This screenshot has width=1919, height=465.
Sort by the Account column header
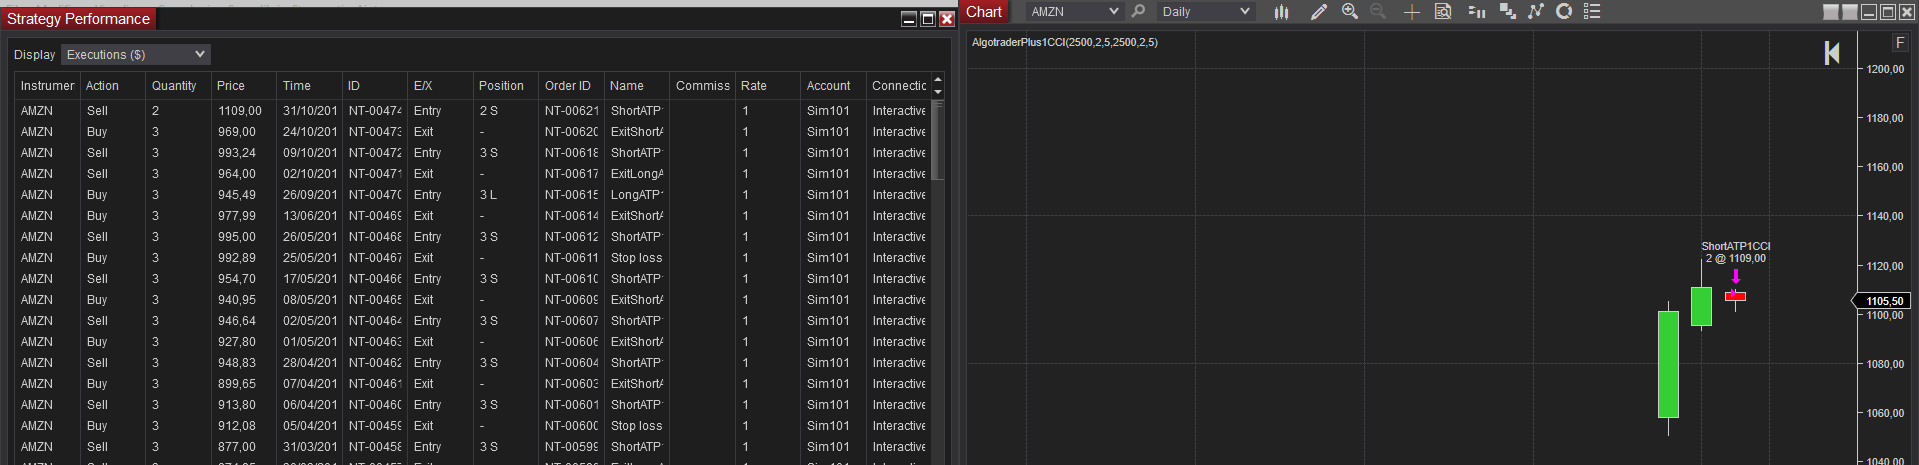pyautogui.click(x=833, y=86)
